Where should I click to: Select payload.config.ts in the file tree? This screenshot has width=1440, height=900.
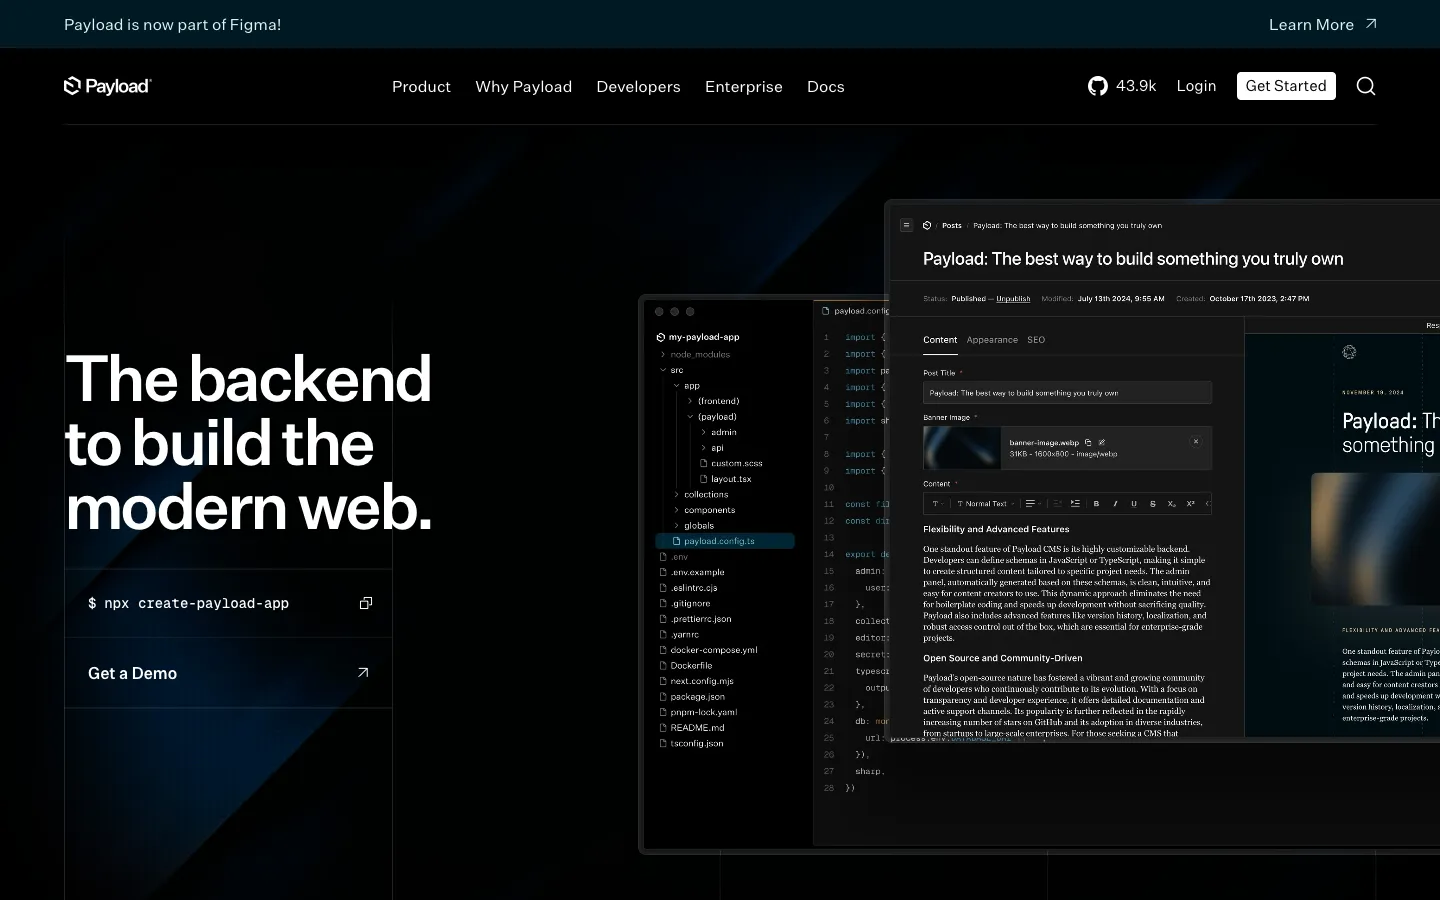pyautogui.click(x=725, y=541)
